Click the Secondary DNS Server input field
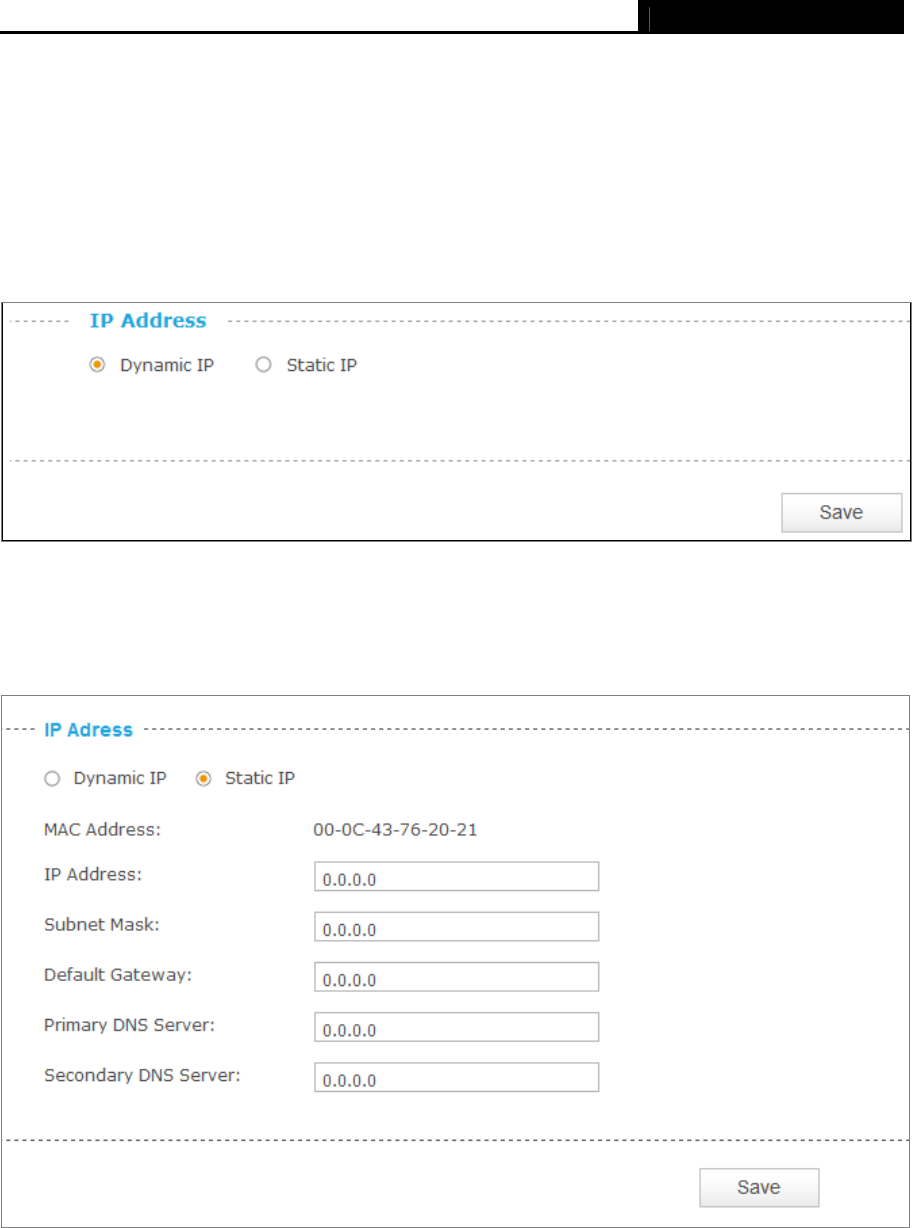The image size is (912, 1228). 456,1077
